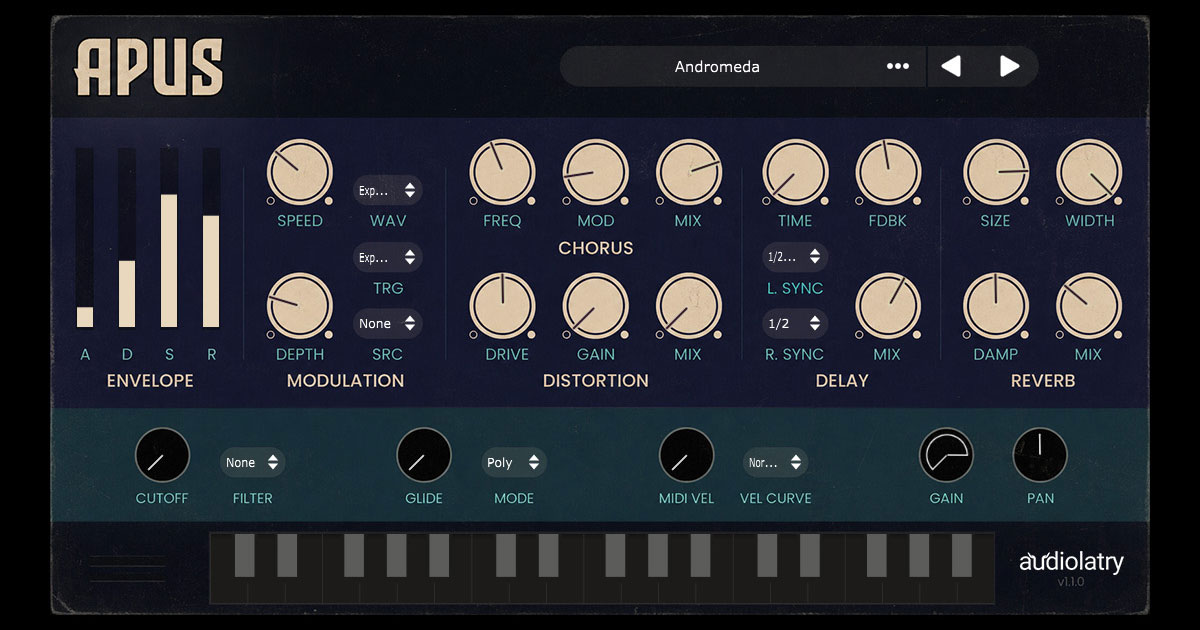Click the chorus MIX knob

688,172
